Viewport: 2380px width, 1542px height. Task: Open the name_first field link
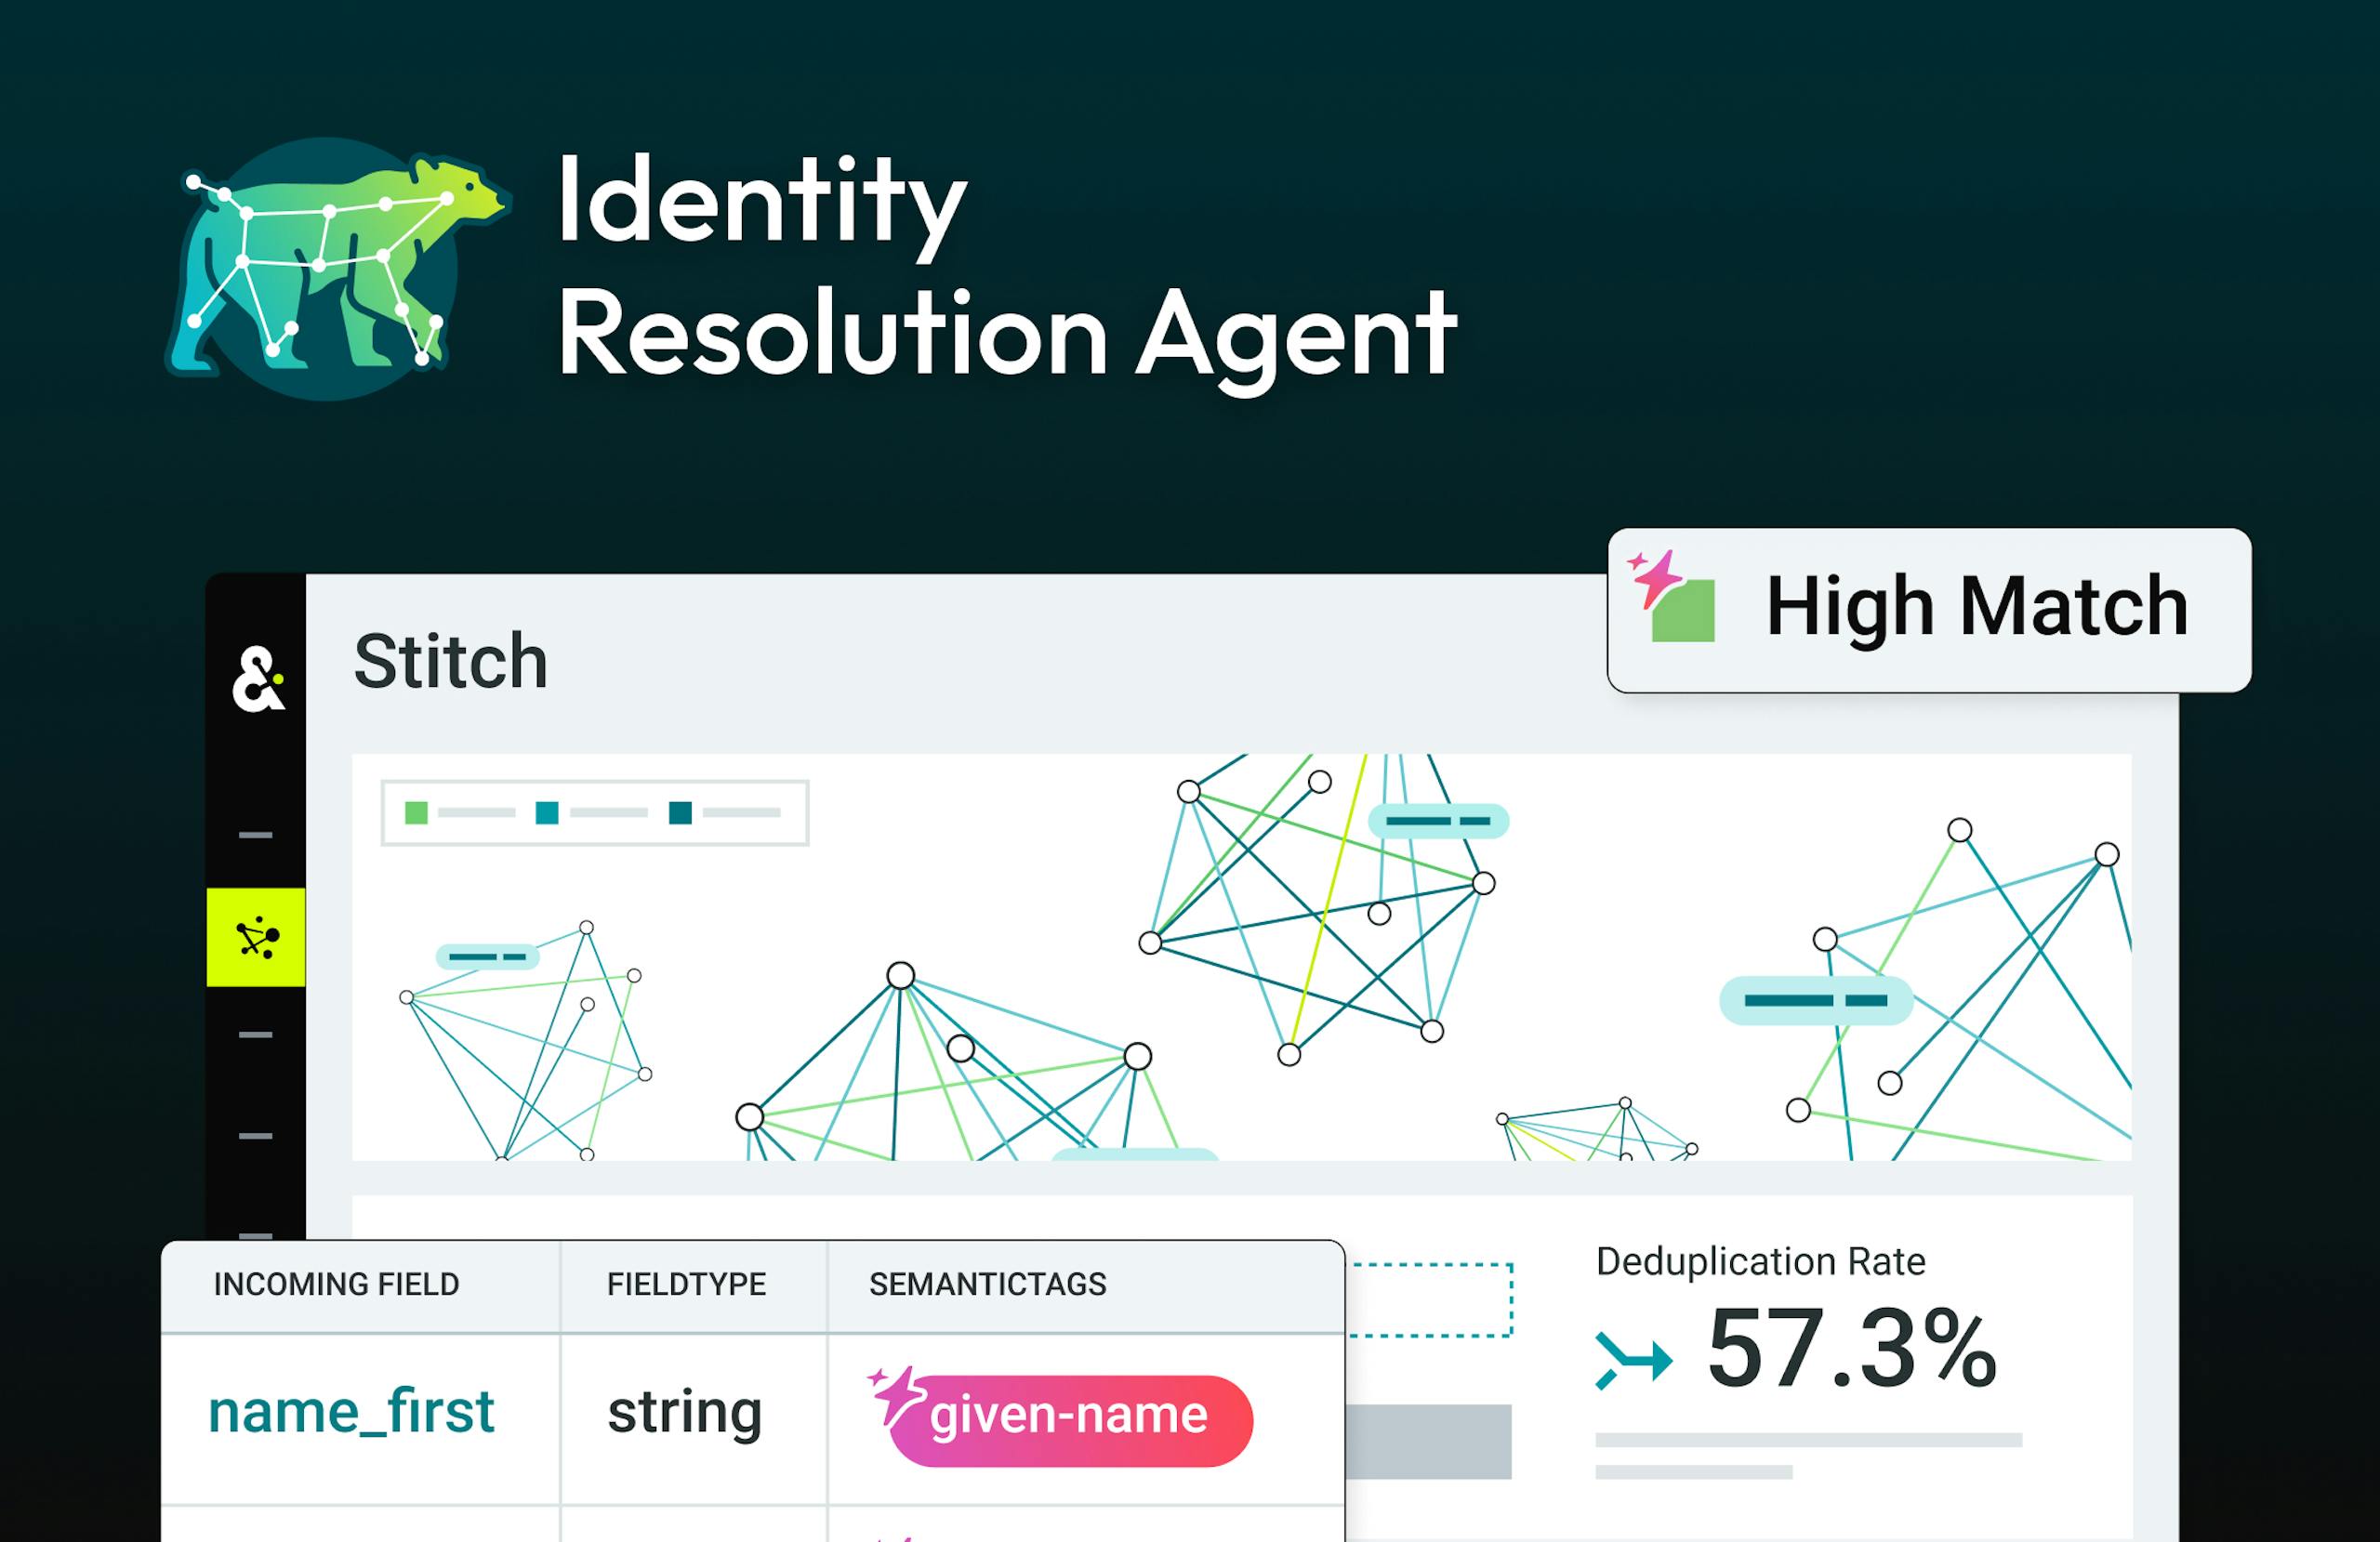point(352,1413)
